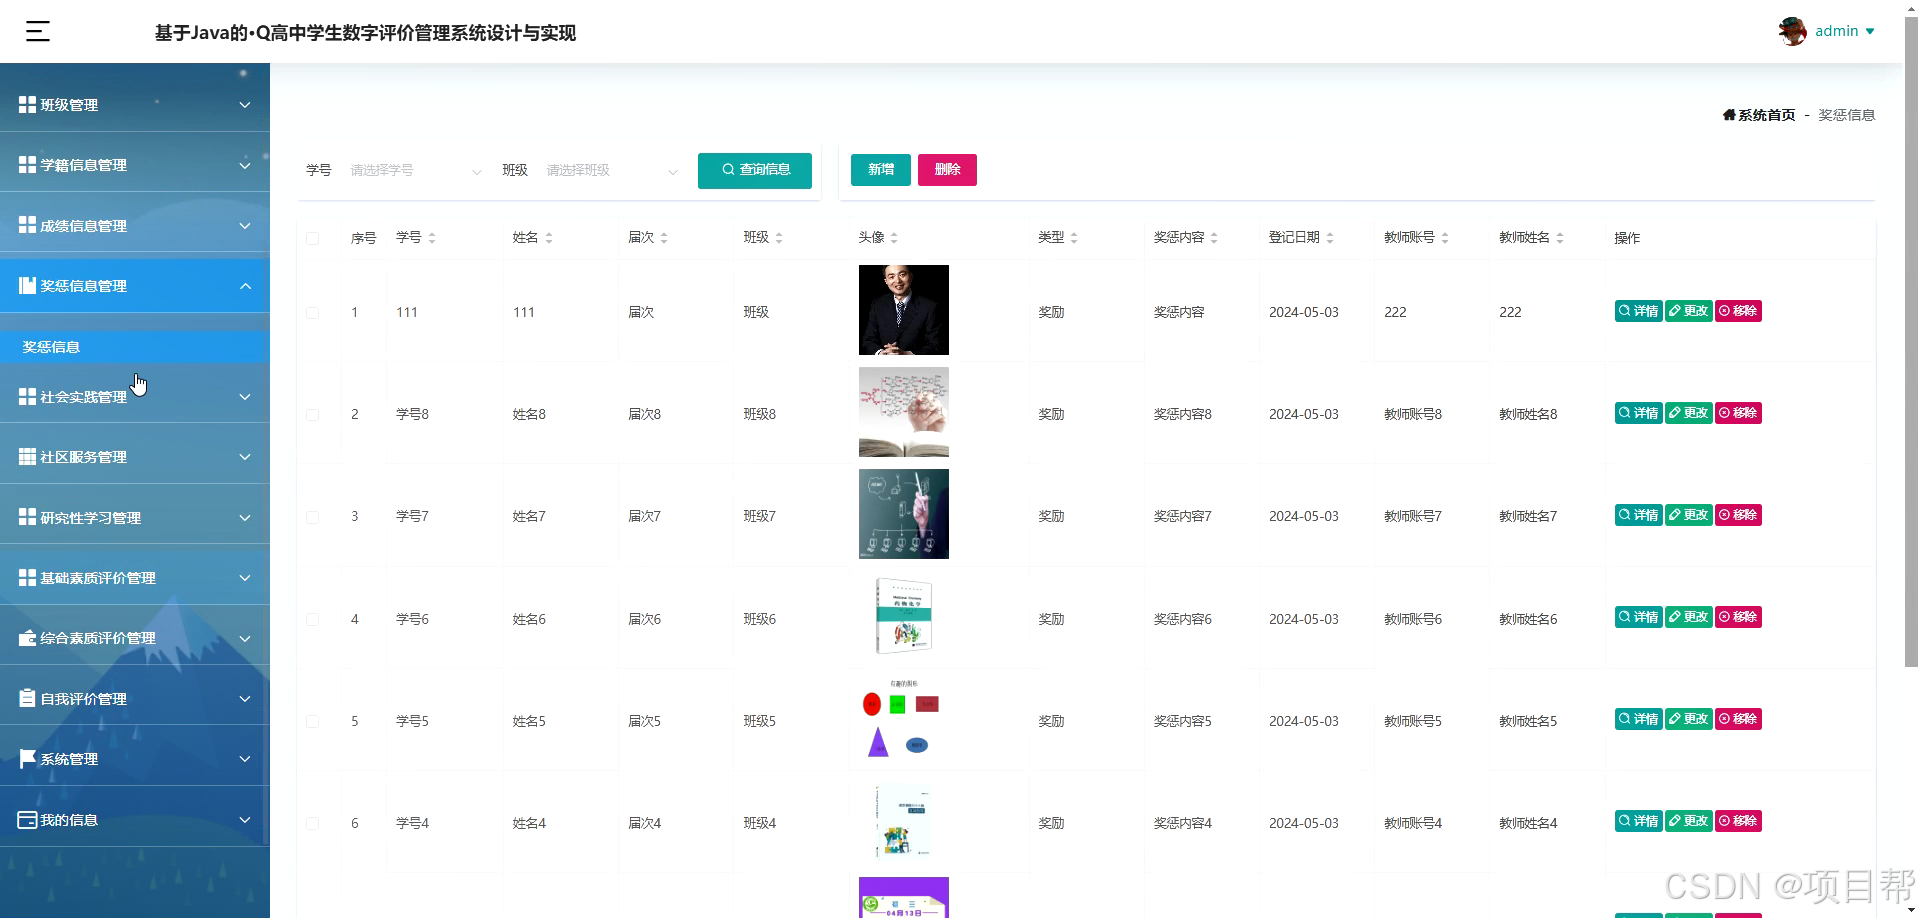
Task: Open 详情 for the 111 row
Action: (1638, 311)
